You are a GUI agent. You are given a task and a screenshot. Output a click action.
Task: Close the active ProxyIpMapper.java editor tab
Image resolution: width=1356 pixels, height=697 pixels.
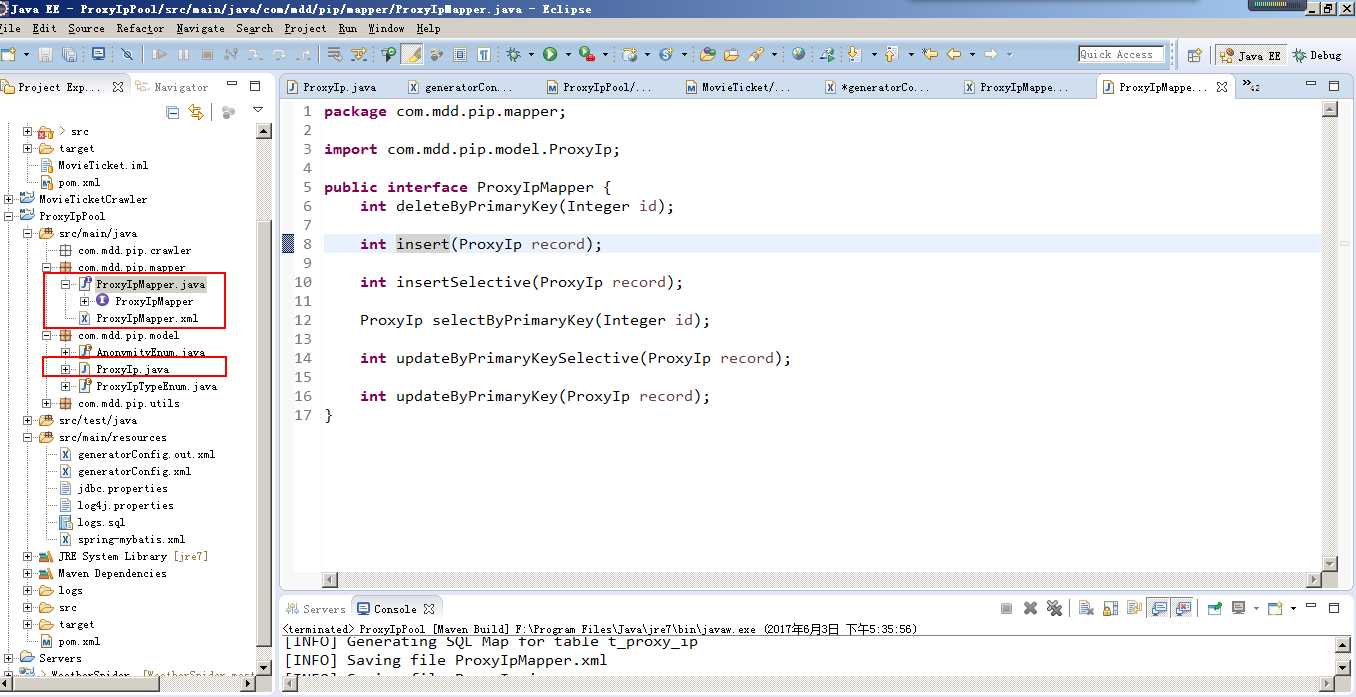tap(1223, 87)
